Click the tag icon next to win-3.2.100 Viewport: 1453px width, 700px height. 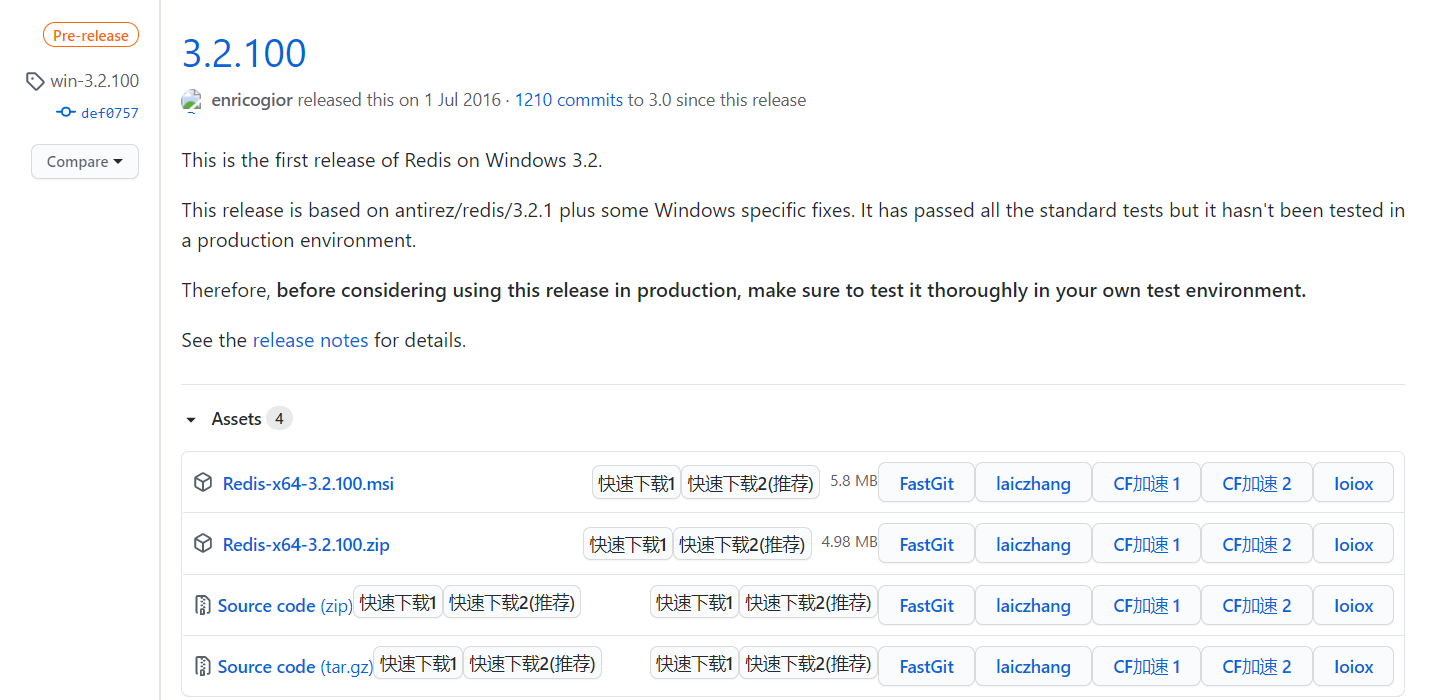(35, 81)
